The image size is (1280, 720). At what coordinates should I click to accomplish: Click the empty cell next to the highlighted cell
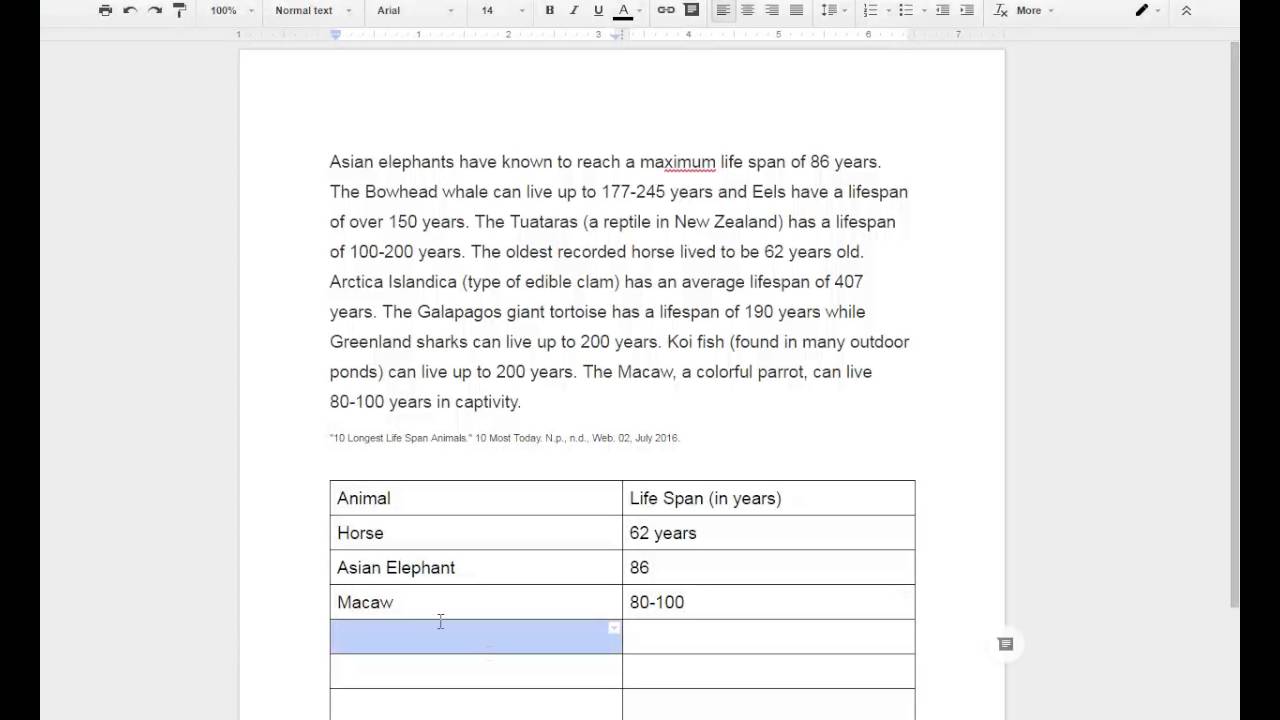coord(768,637)
